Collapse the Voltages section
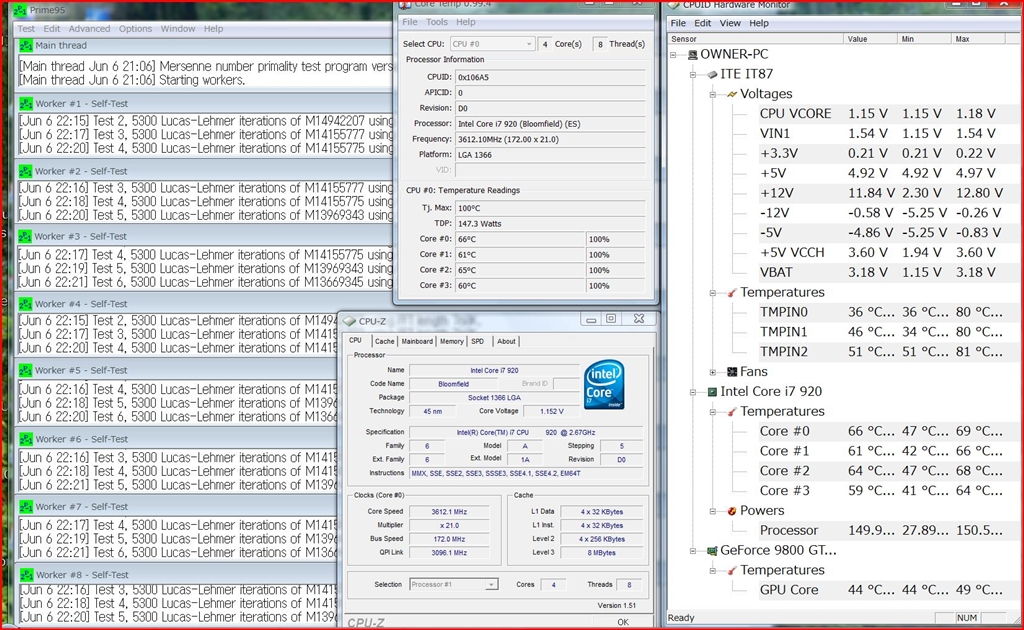The width and height of the screenshot is (1024, 630). click(x=713, y=94)
